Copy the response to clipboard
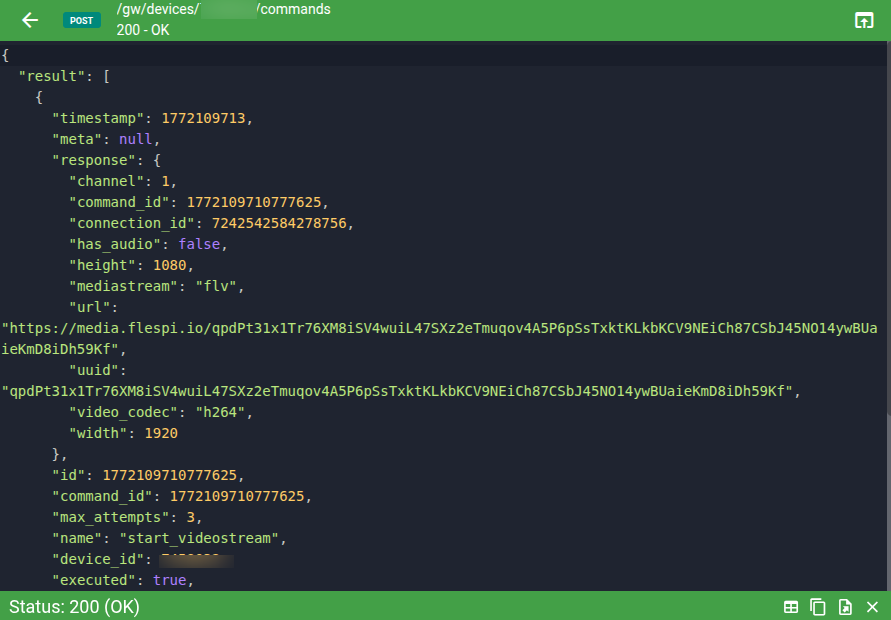The height and width of the screenshot is (620, 891). [x=818, y=607]
